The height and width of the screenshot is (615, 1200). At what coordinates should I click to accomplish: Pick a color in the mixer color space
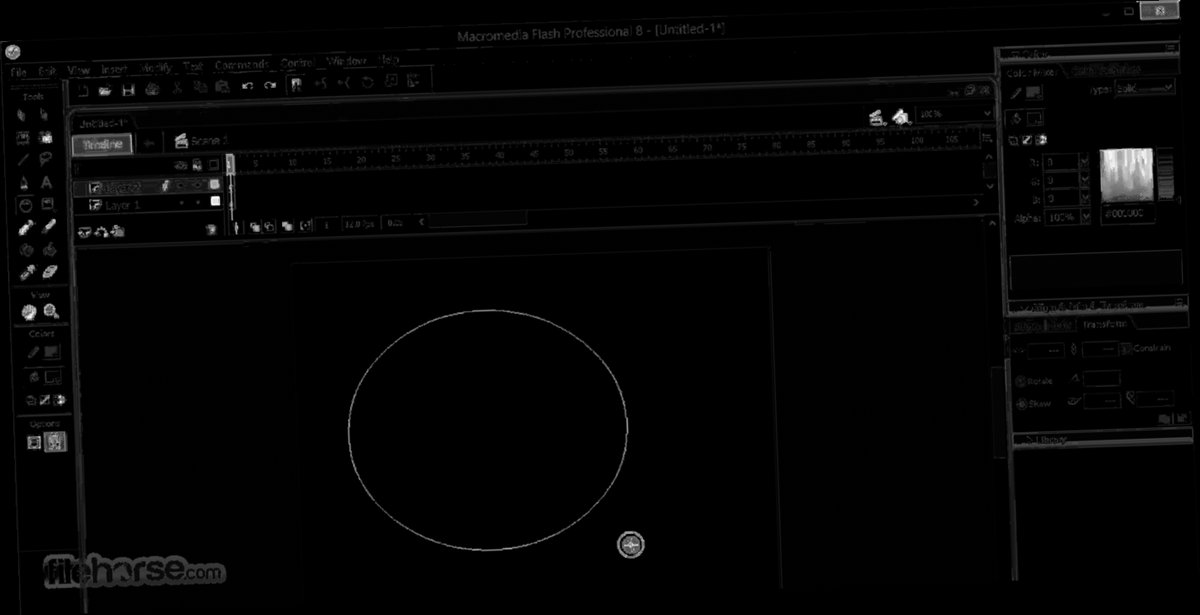pos(1126,177)
